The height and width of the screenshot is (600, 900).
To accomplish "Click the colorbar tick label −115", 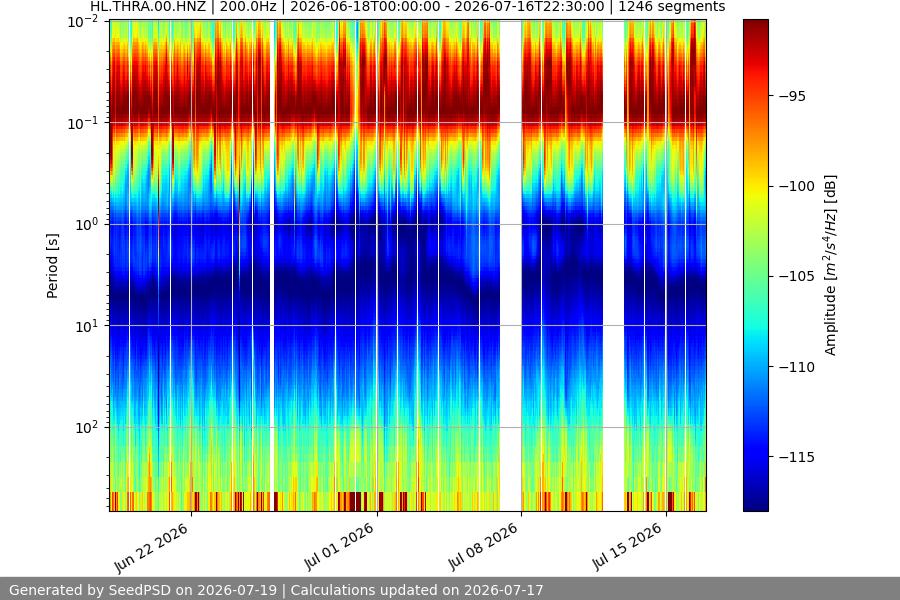I will tap(797, 457).
